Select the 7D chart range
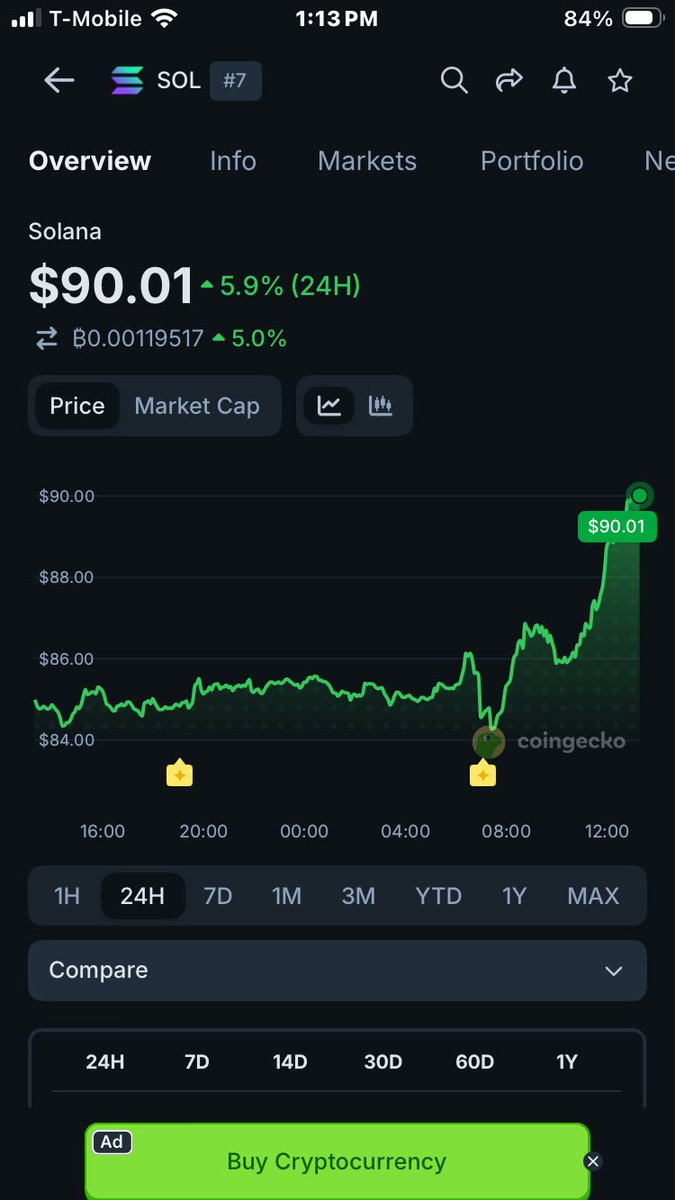675x1200 pixels. [x=217, y=895]
